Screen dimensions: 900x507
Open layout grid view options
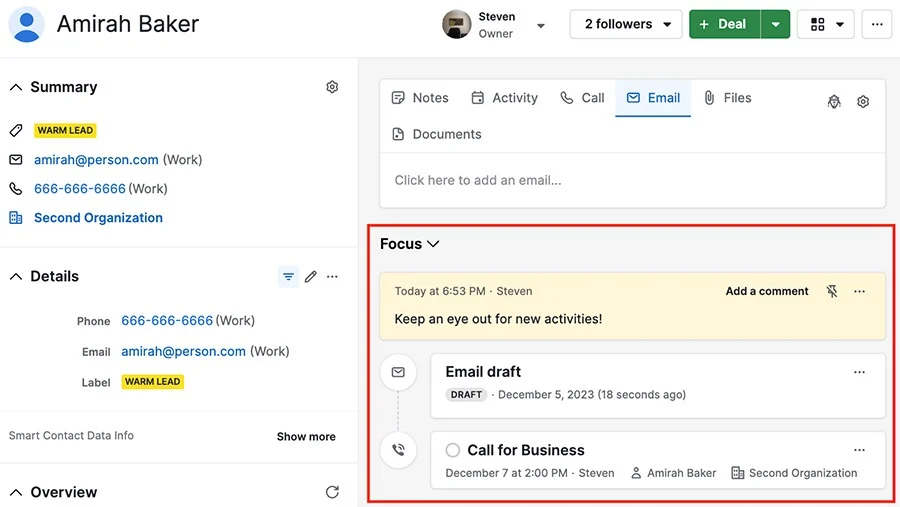(825, 24)
